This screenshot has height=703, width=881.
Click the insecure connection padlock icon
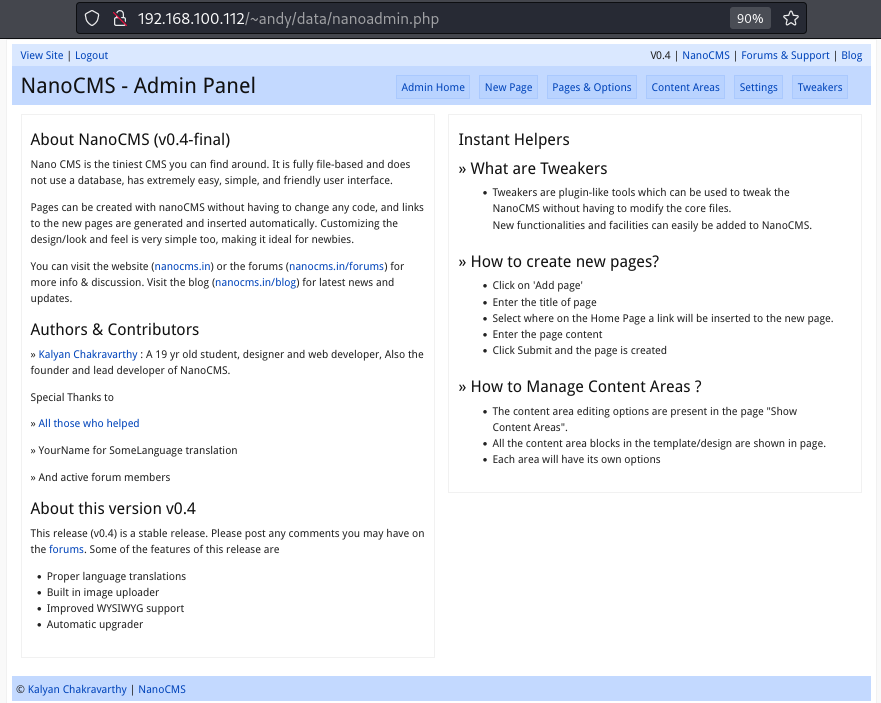click(119, 18)
